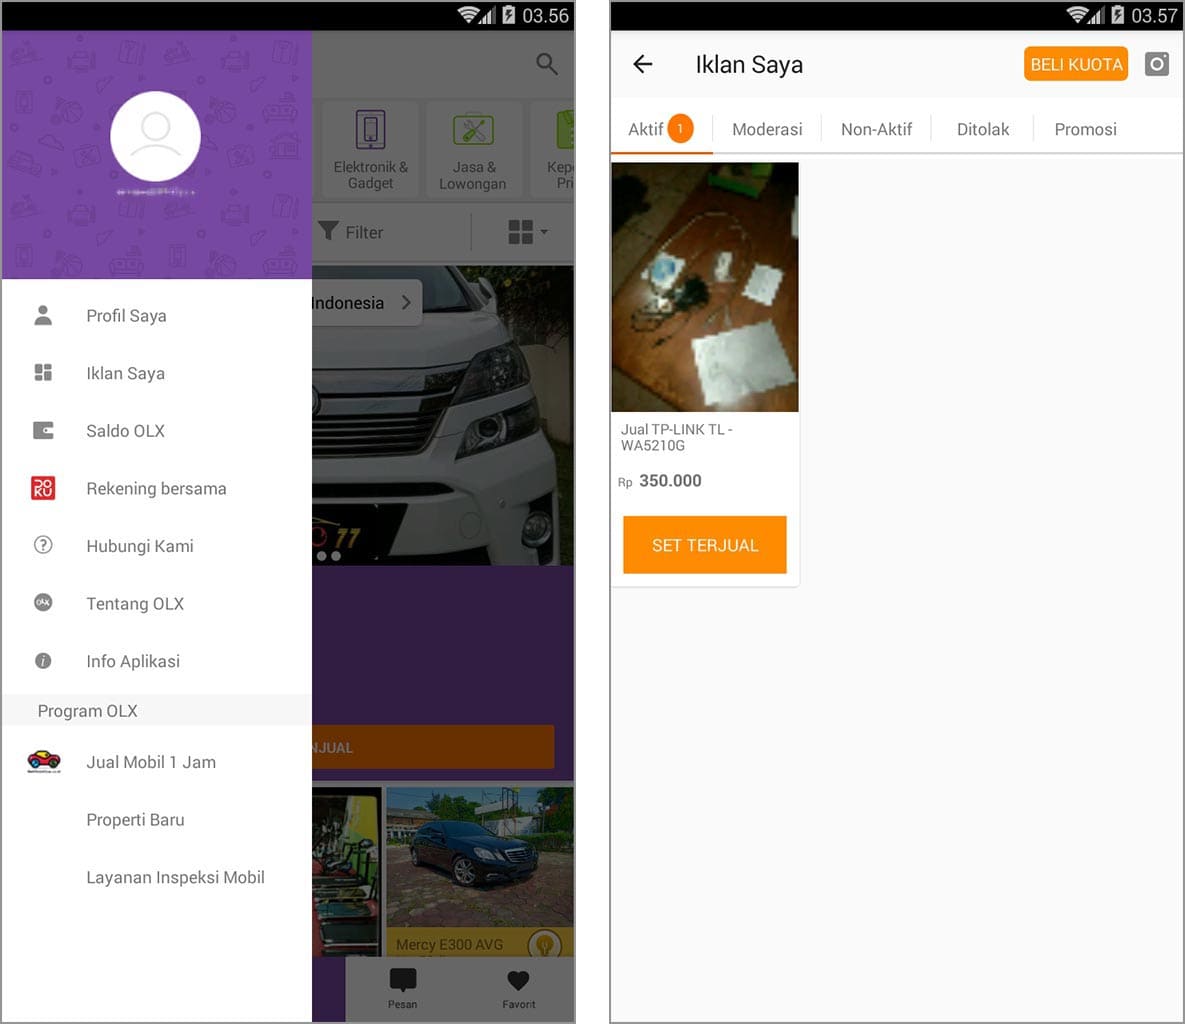Open the Ditolak tab
The height and width of the screenshot is (1024, 1185).
[x=983, y=129]
